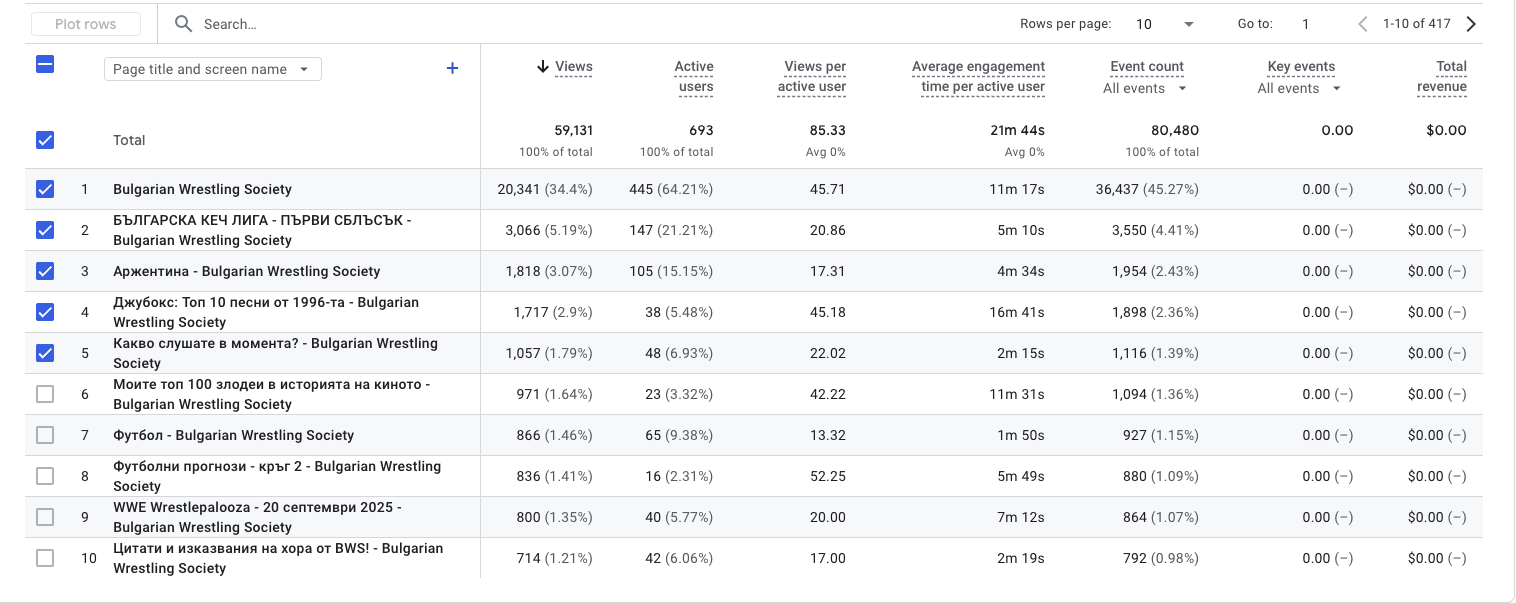
Task: Expand Key events All events dropdown
Action: (1299, 89)
